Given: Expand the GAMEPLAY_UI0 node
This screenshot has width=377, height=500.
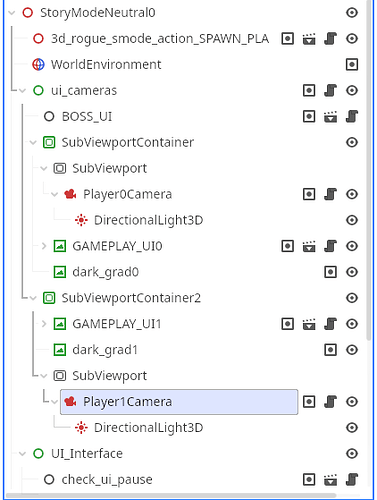Looking at the screenshot, I should (44, 246).
